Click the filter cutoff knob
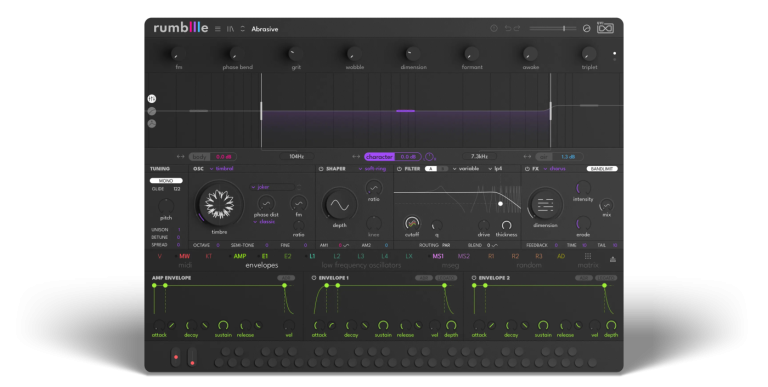Screen dimensions: 768x387 pyautogui.click(x=412, y=224)
